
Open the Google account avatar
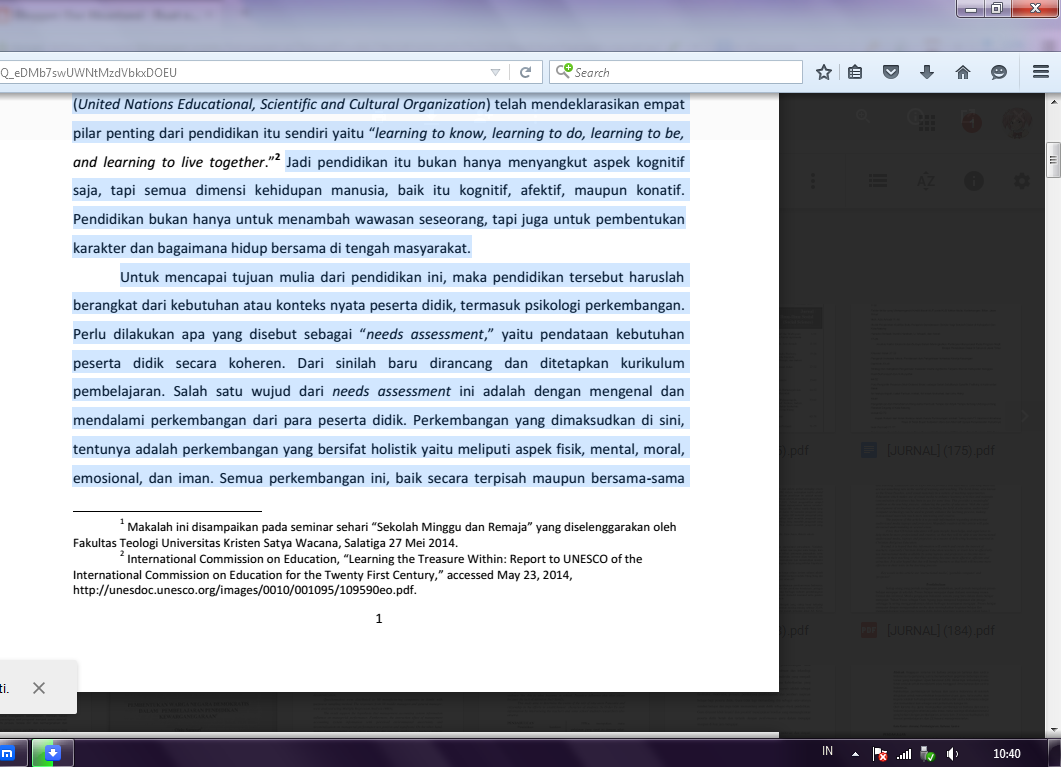click(x=1016, y=122)
